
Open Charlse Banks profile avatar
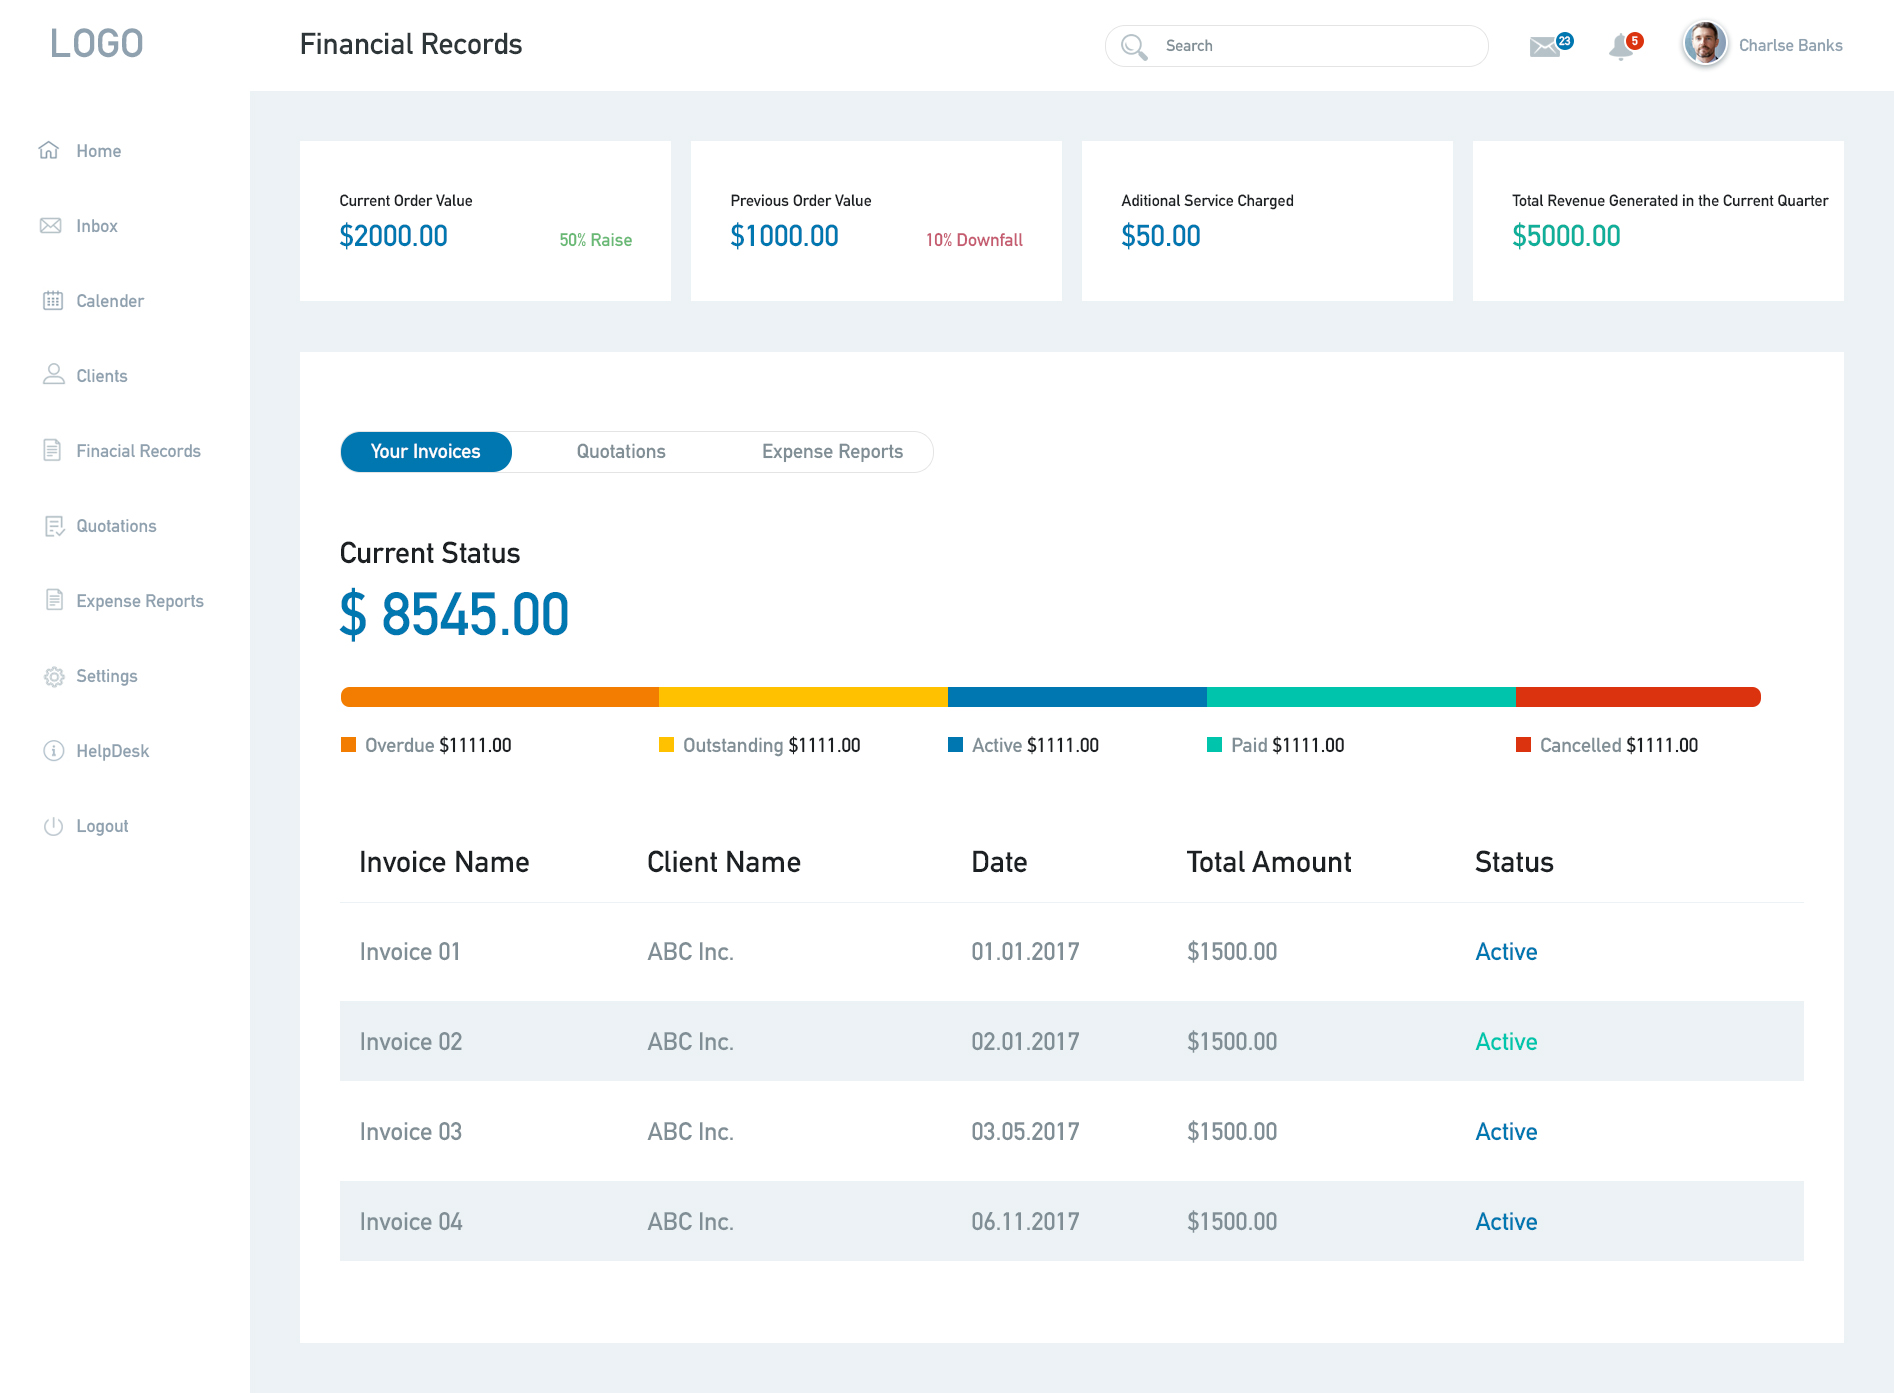1705,44
